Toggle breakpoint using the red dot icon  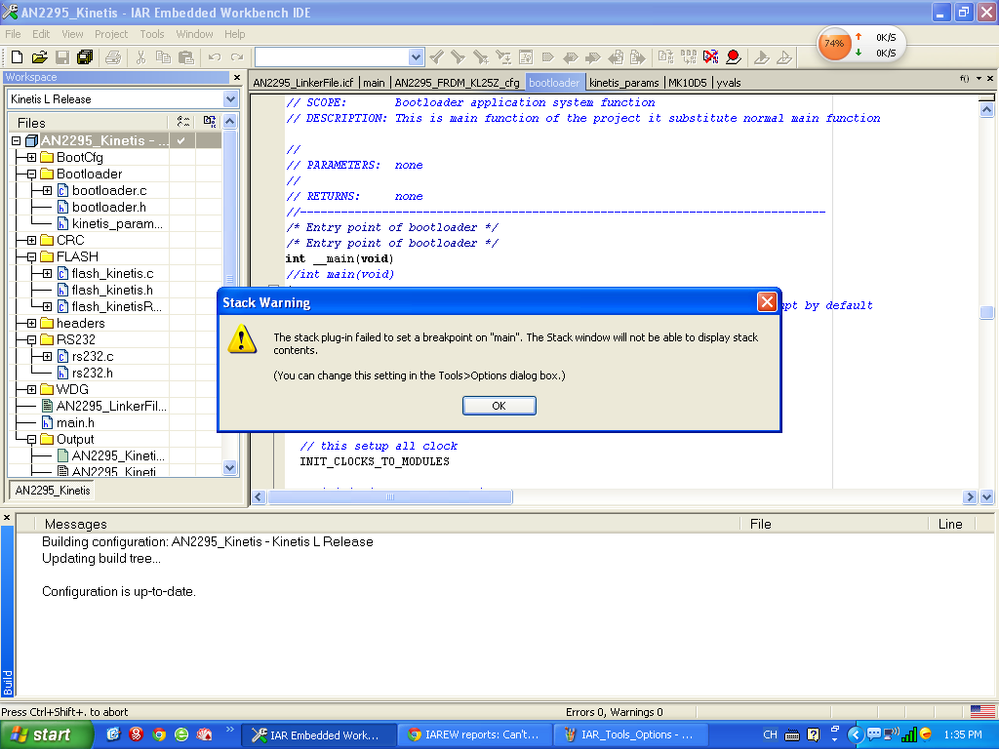pos(733,57)
